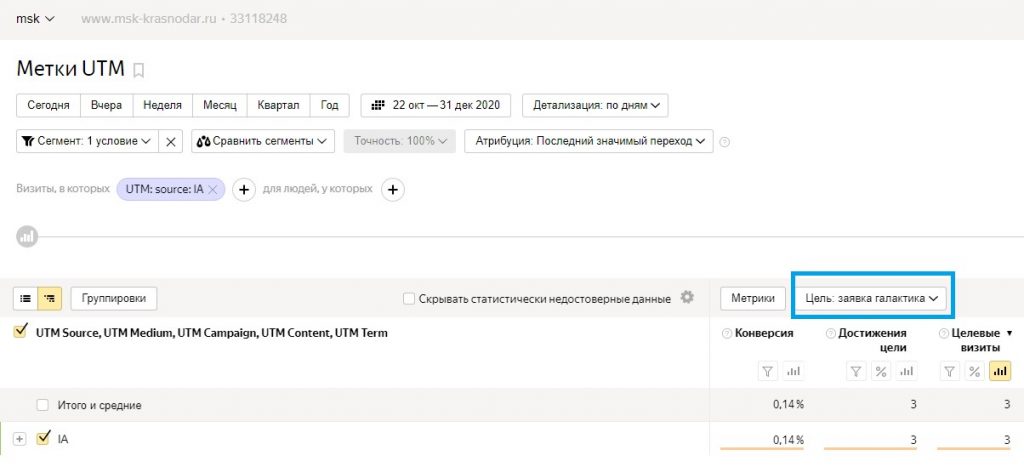
Task: Toggle Скрывать статистически недостоверные данные checkbox
Action: tap(409, 299)
